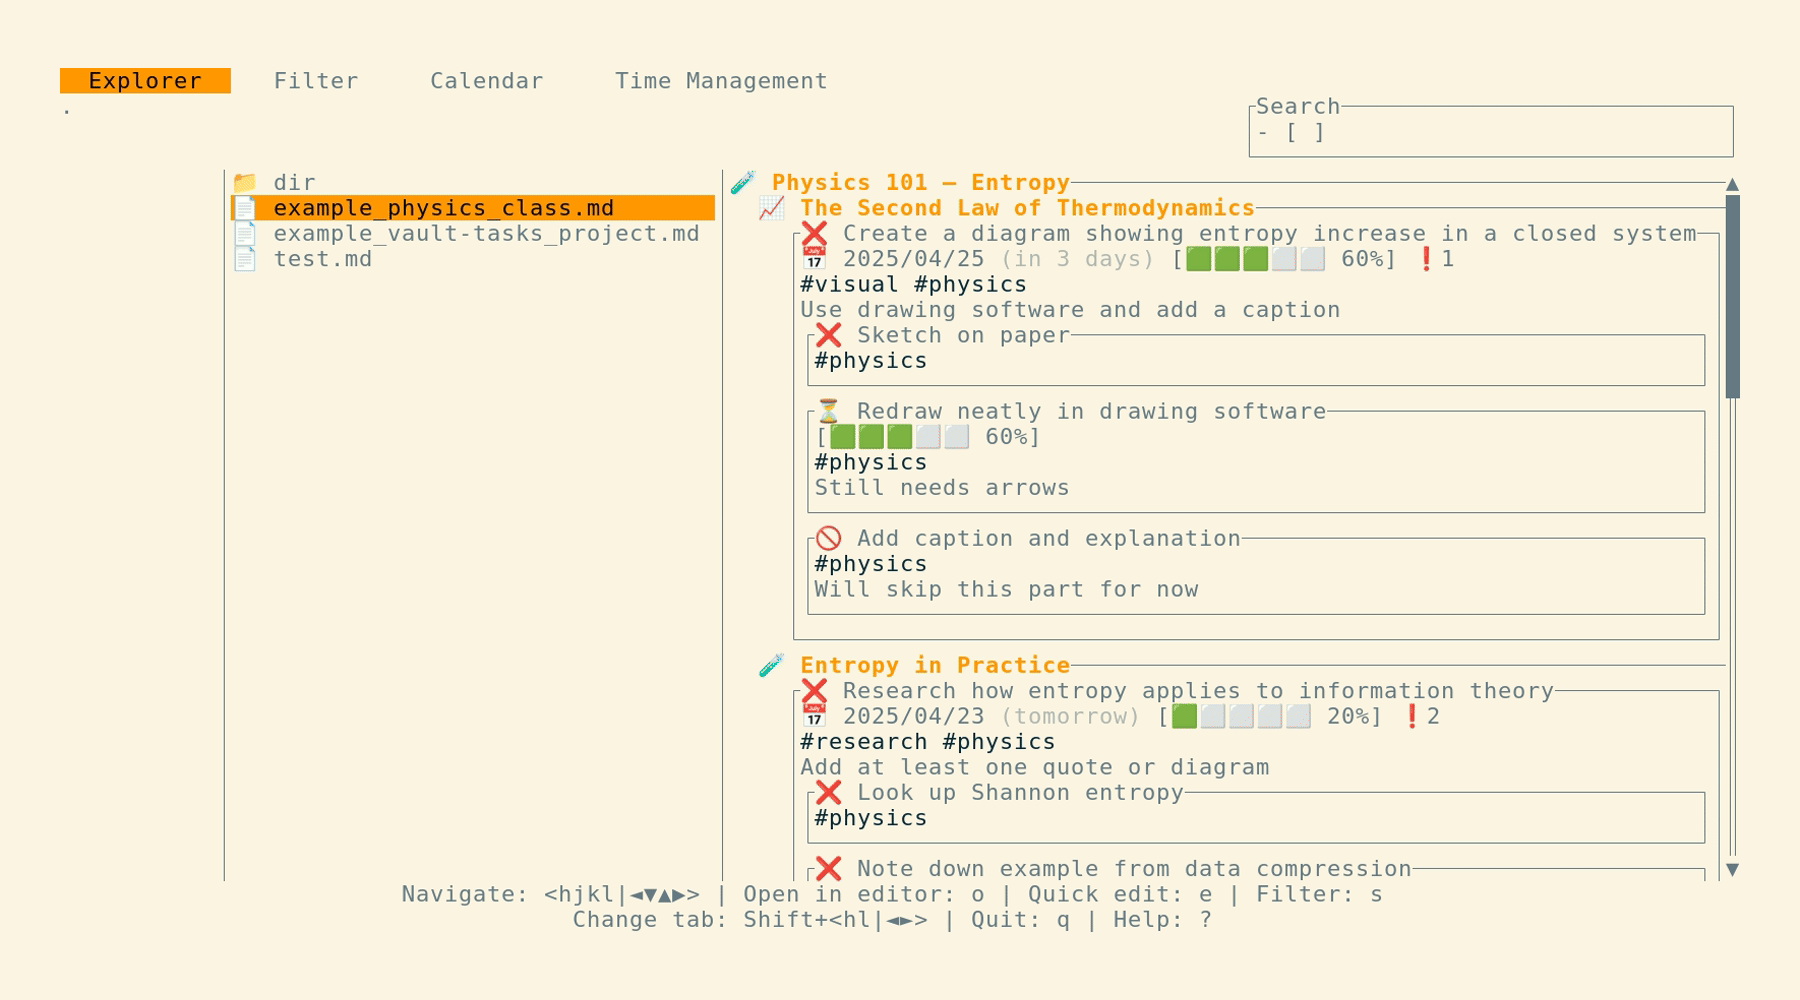Click priority exclamation mark next to 1
This screenshot has height=1000, width=1800.
(x=1426, y=259)
